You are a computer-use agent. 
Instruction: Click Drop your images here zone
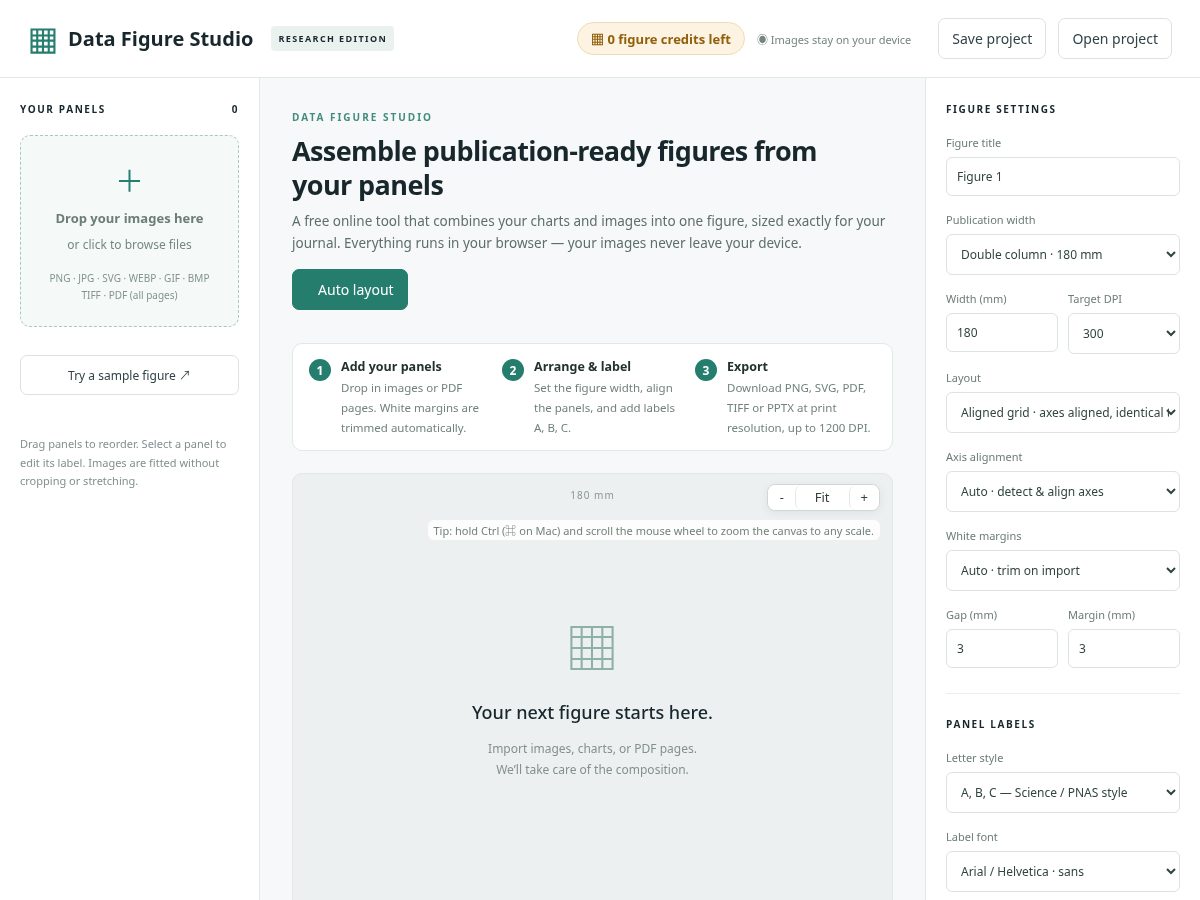pyautogui.click(x=129, y=231)
